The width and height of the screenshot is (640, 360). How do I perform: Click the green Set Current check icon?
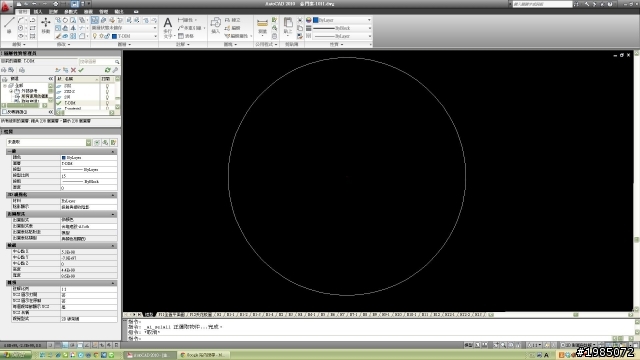(81, 70)
